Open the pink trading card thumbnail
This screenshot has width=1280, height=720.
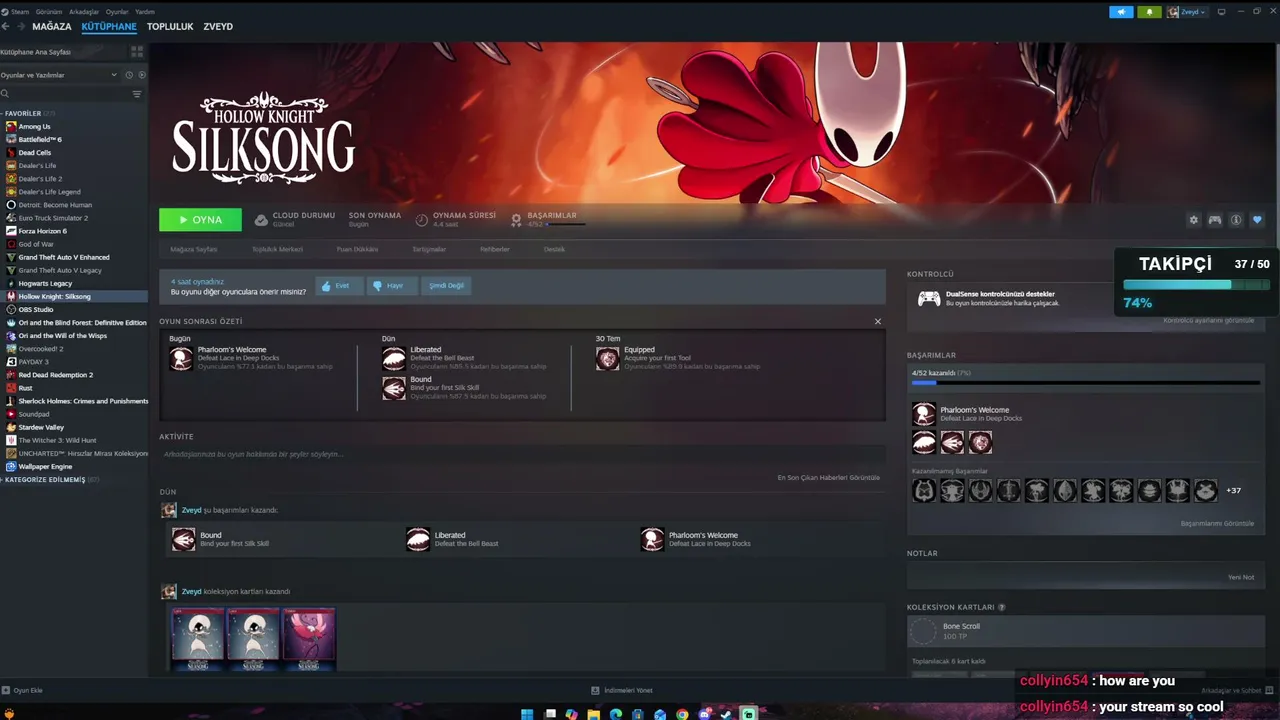tap(309, 638)
